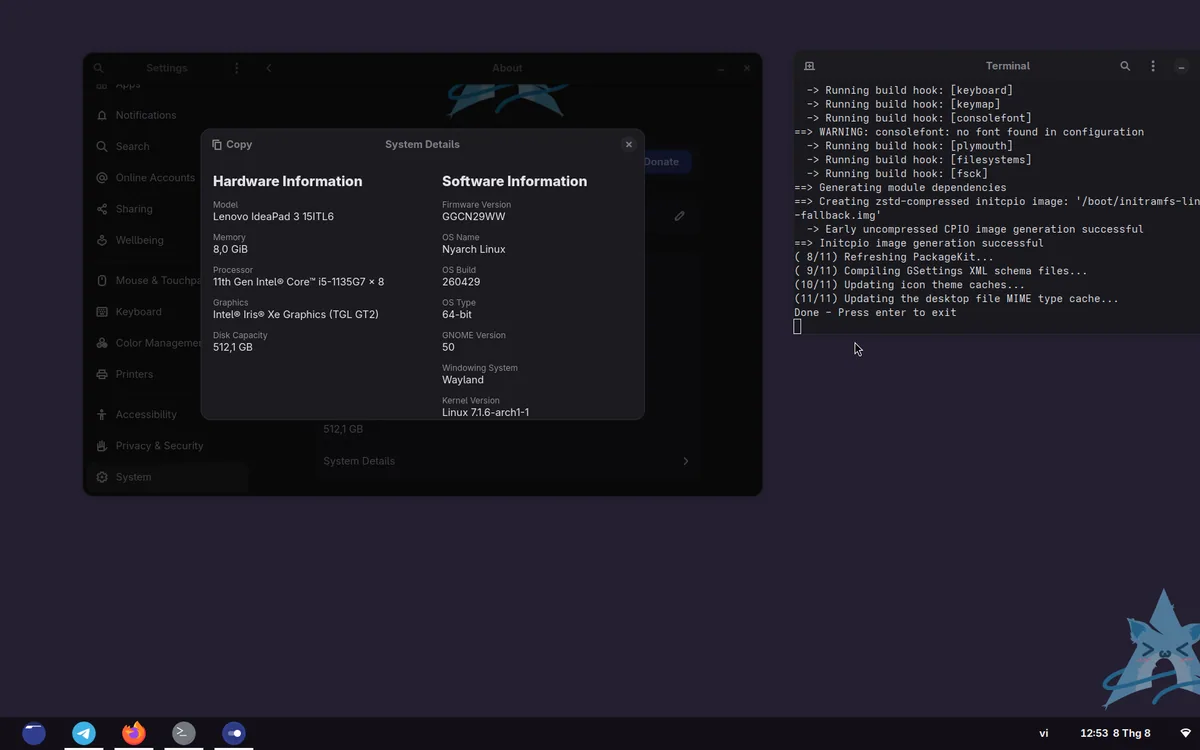Open the clock showing 12:53 8 Thg 8
The height and width of the screenshot is (750, 1200).
pos(1115,733)
